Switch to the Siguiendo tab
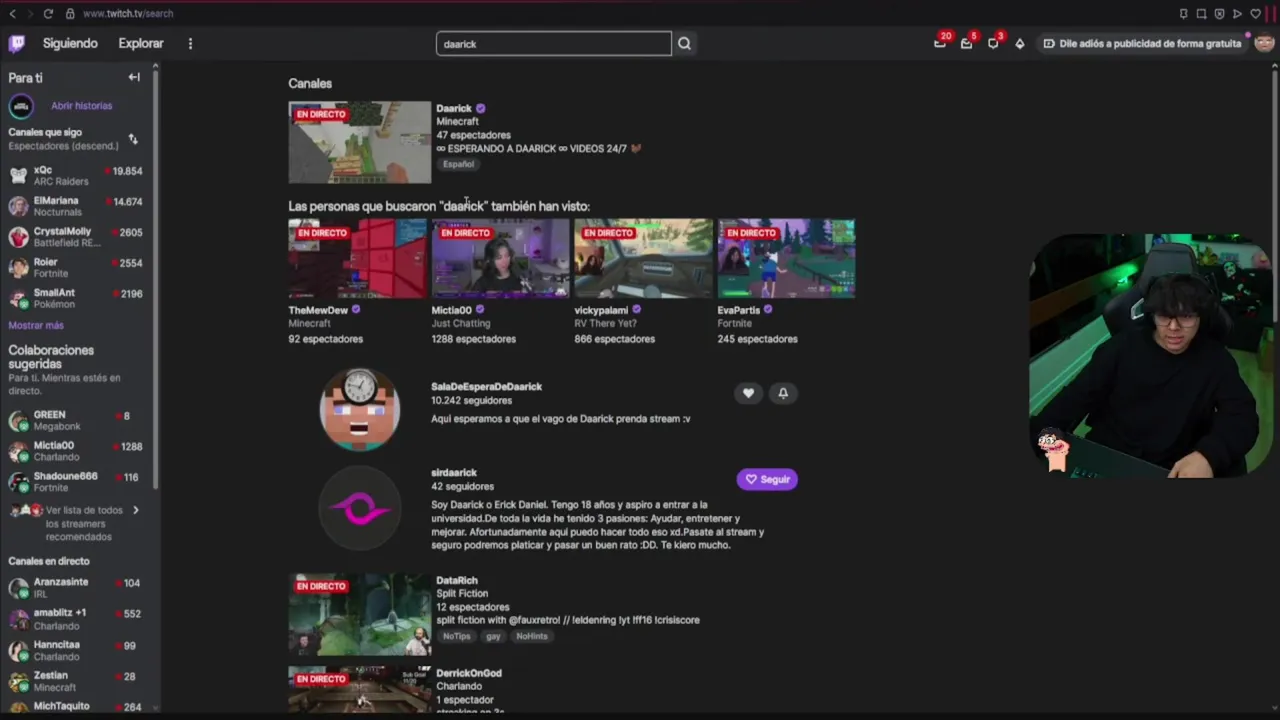The image size is (1280, 720). [x=70, y=43]
